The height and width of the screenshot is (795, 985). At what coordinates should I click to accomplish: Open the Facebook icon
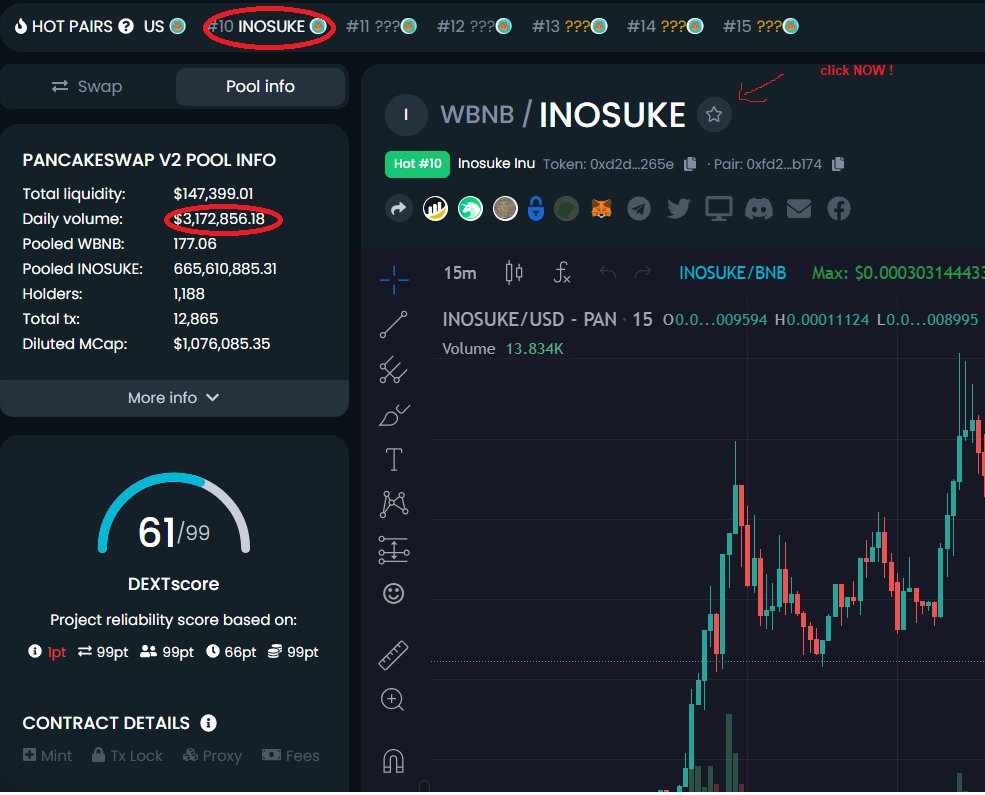click(839, 208)
